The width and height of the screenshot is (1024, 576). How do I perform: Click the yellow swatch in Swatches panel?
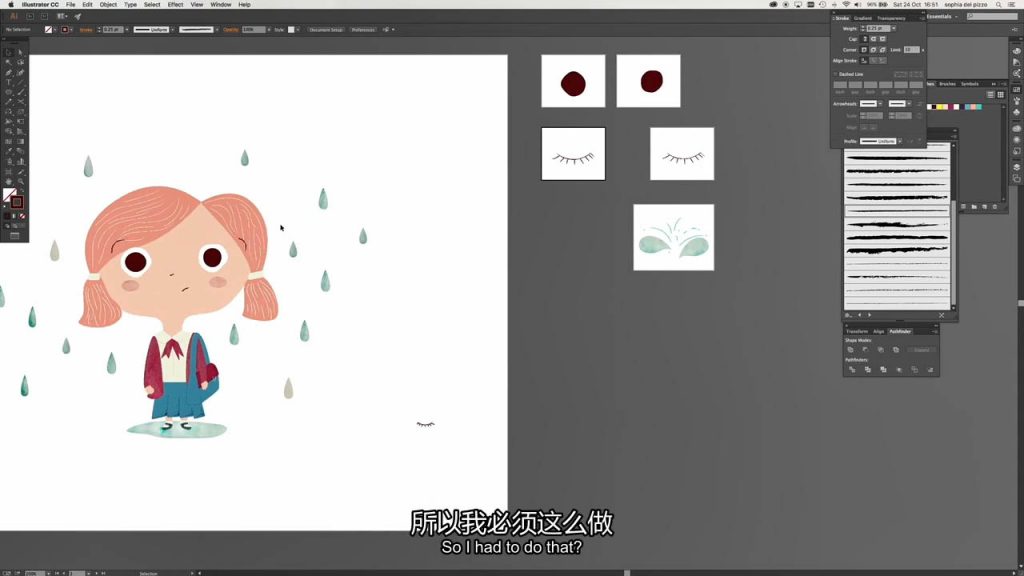point(941,106)
